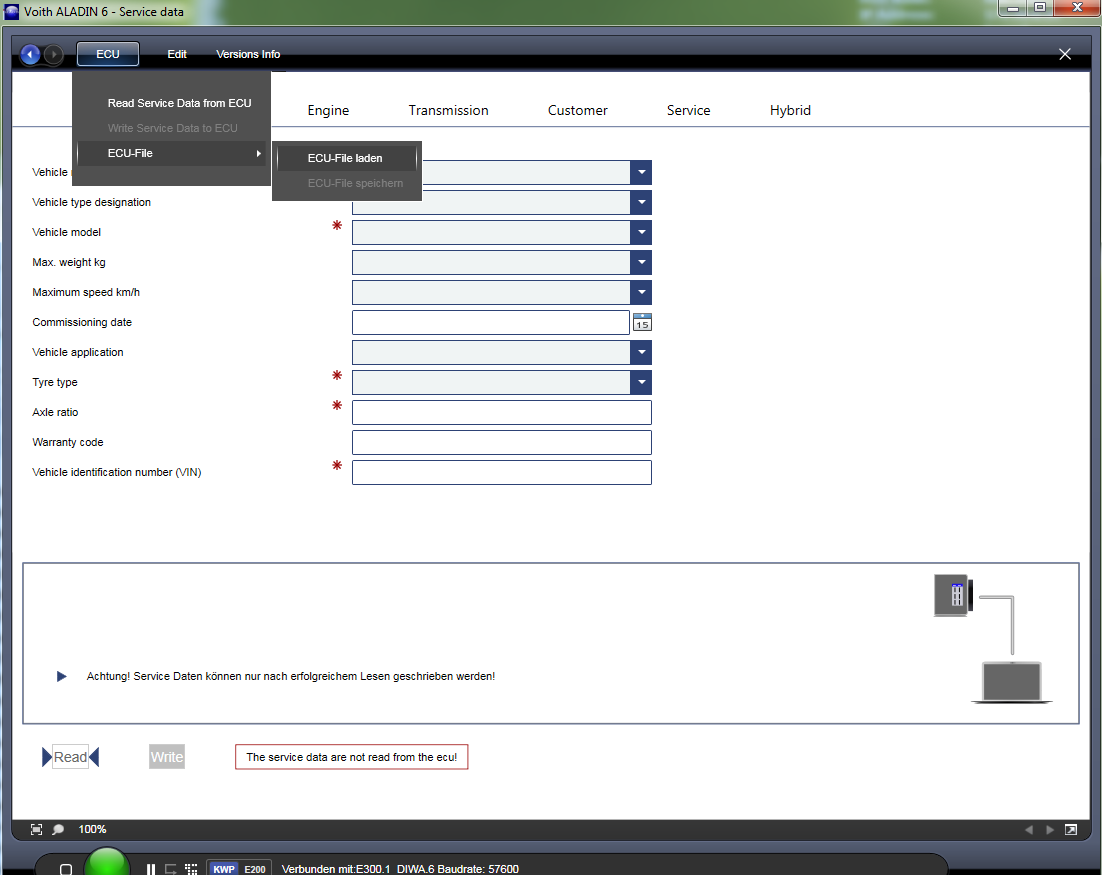Click the dotted grid icon in status bar
Viewport: 1102px width, 875px height.
tap(191, 869)
